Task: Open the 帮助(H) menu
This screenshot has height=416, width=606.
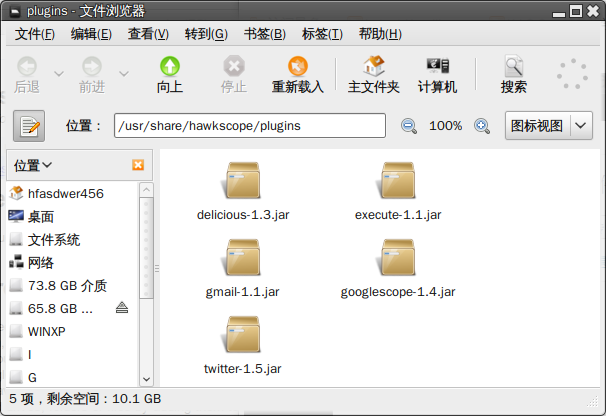Action: (x=380, y=34)
